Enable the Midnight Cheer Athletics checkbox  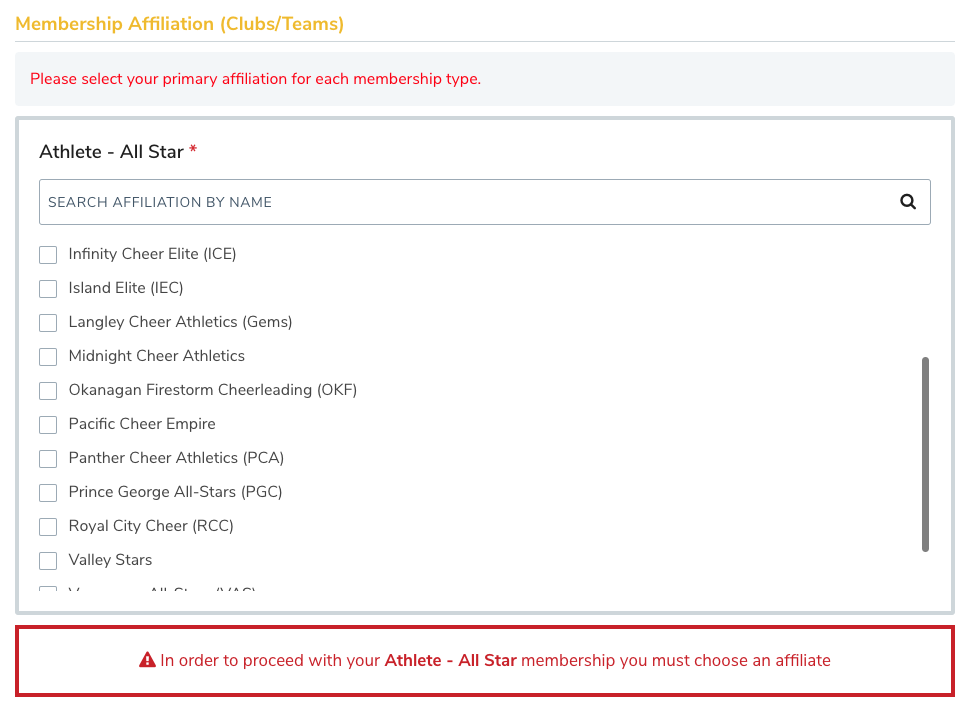[x=48, y=356]
